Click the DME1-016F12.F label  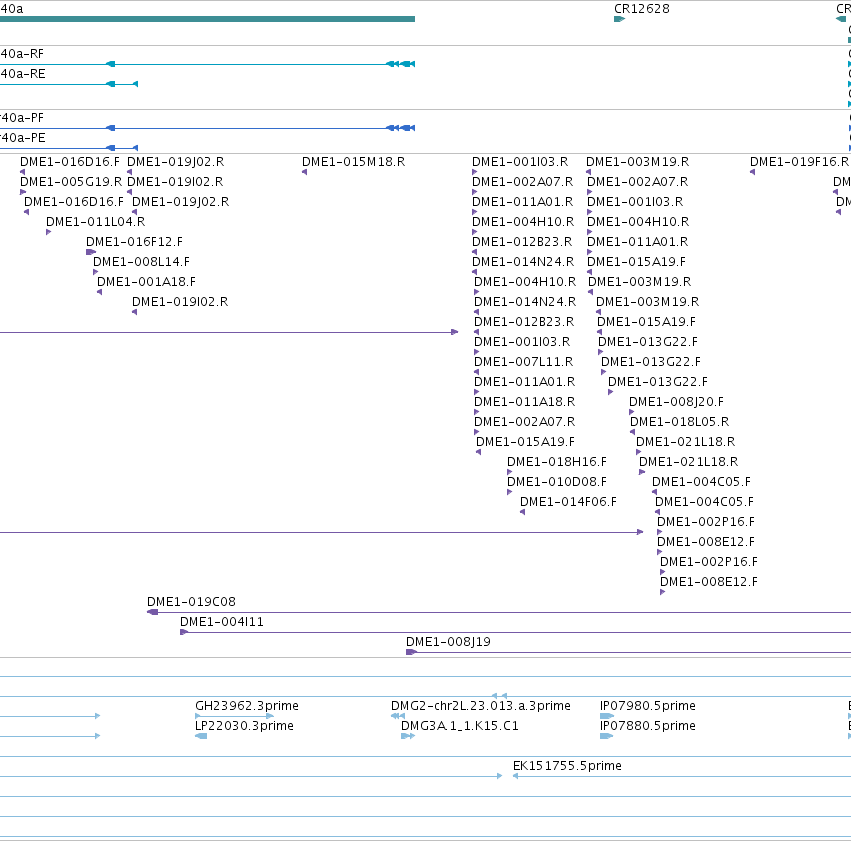[x=135, y=242]
